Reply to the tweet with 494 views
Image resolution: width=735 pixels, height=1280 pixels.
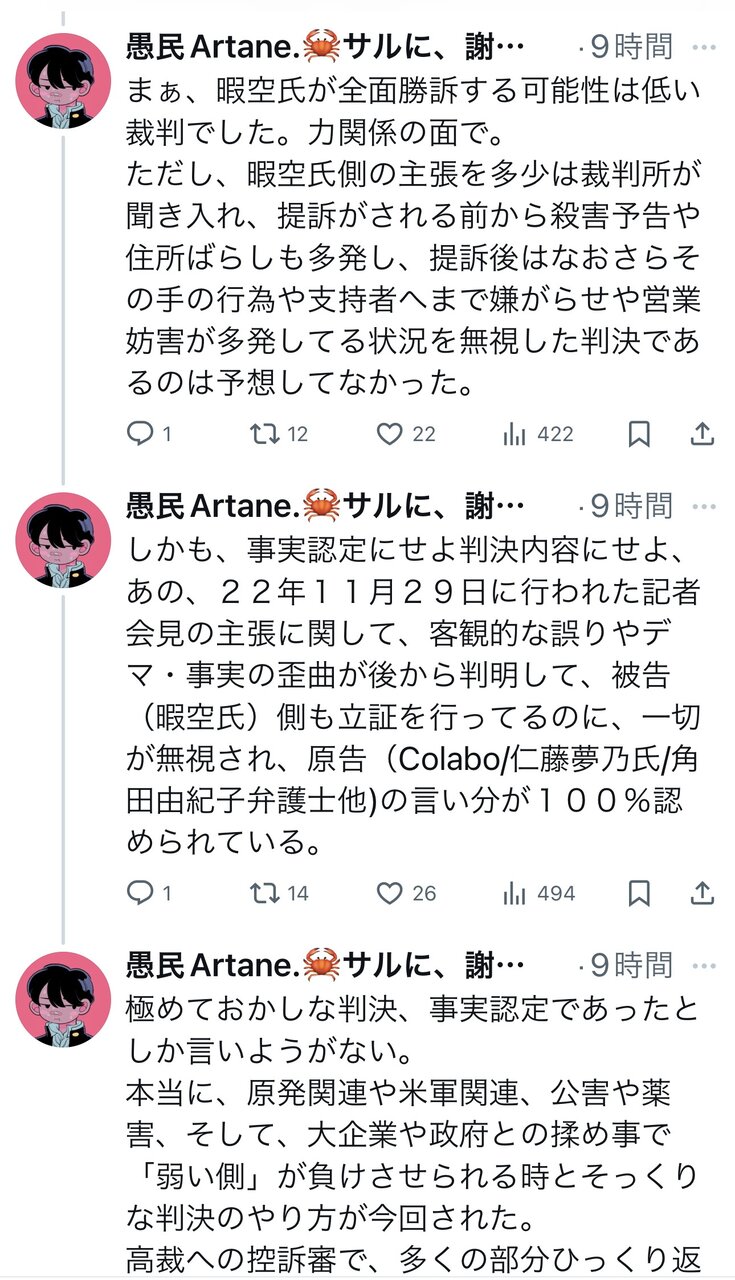(x=150, y=893)
